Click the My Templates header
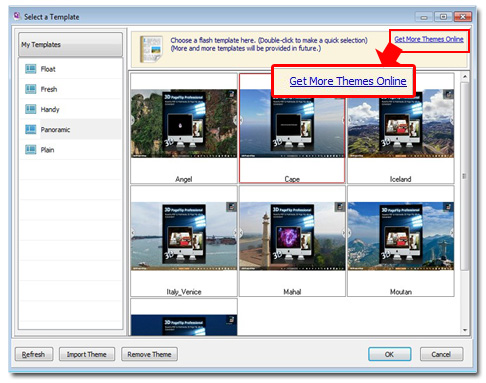 tap(70, 44)
